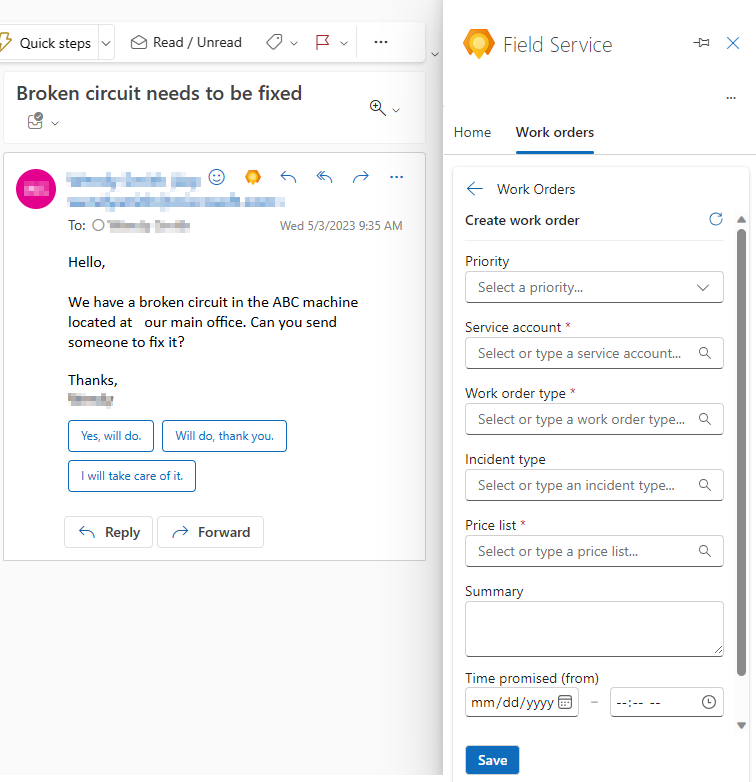756x782 pixels.
Task: Expand the ribbon with the chevron
Action: tap(435, 54)
